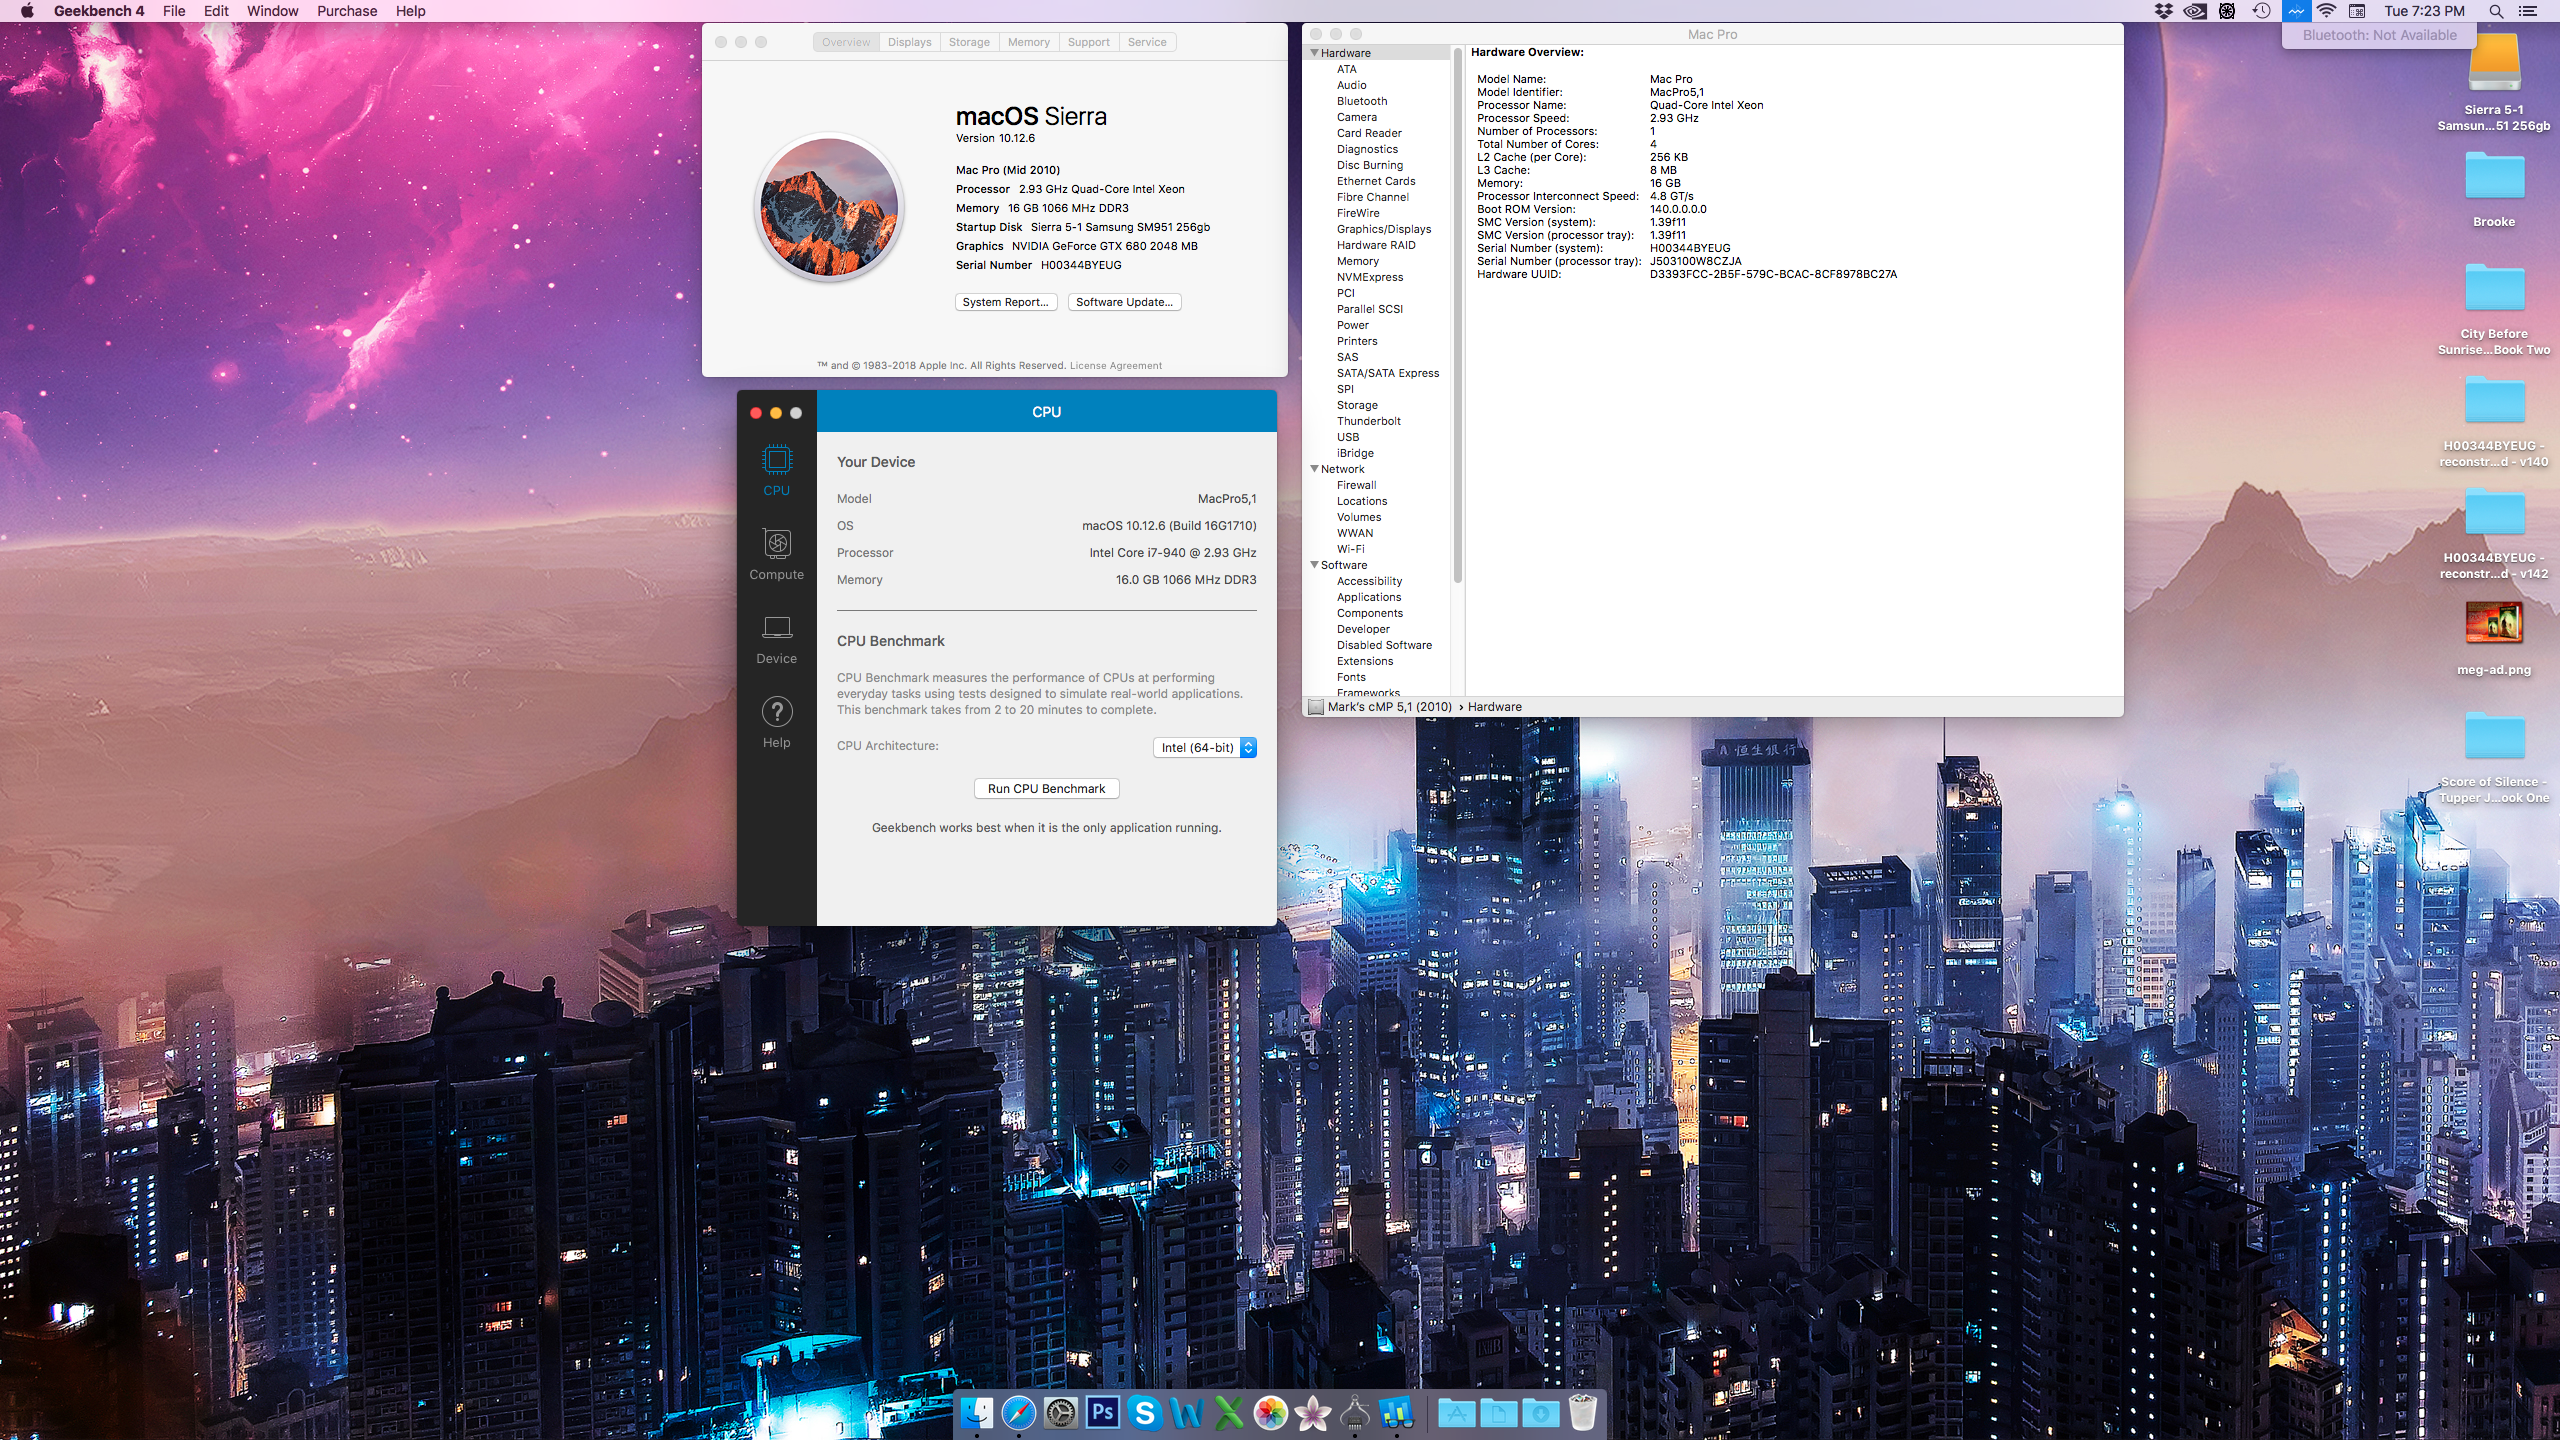Select Bluetooth in System Report sidebar

[1361, 101]
